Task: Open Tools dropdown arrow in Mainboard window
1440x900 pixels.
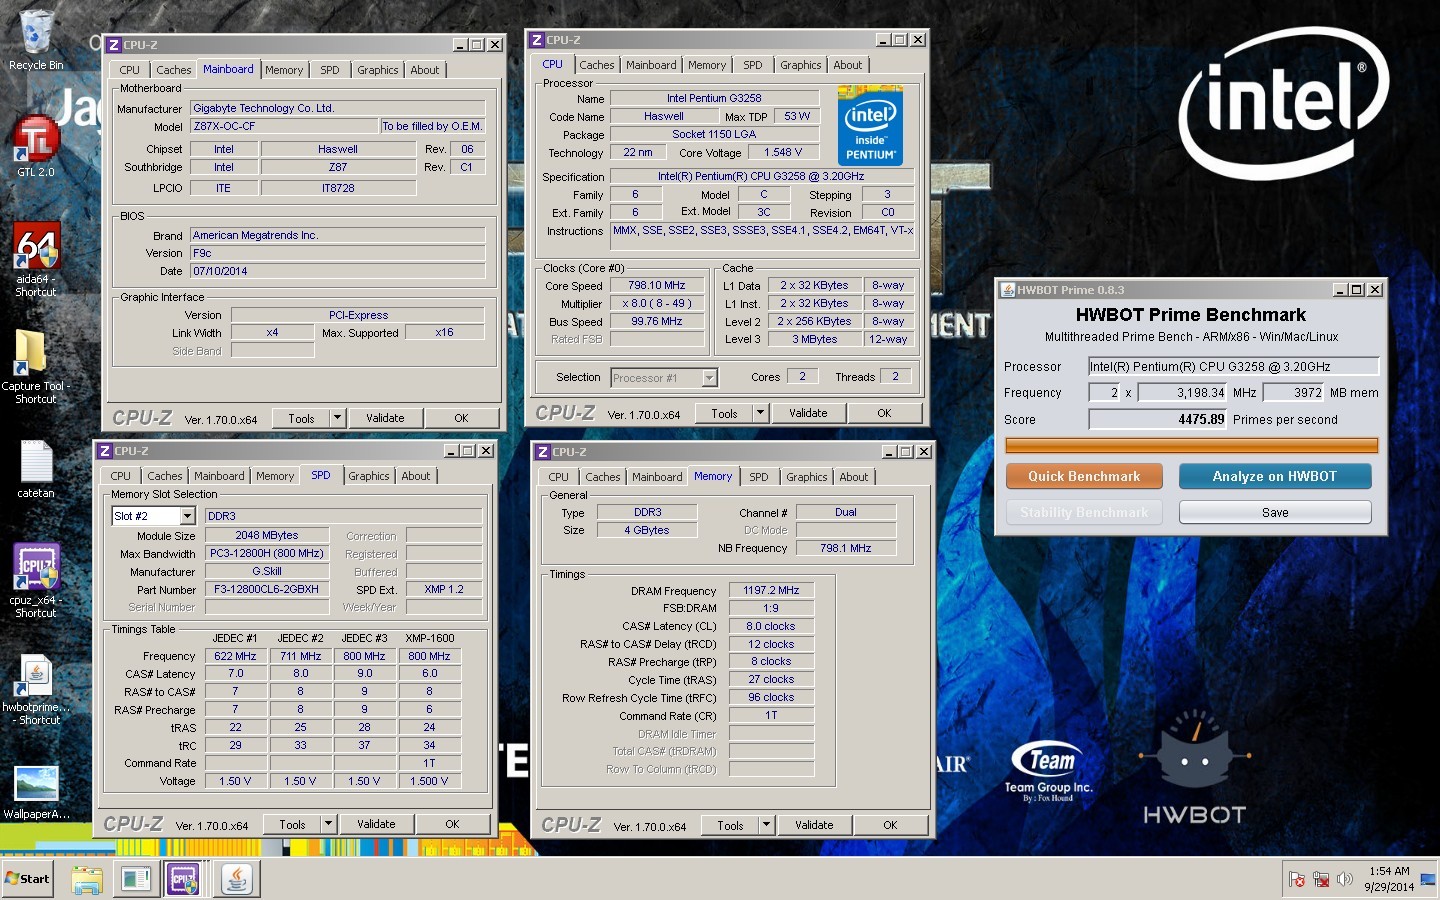Action: point(337,418)
